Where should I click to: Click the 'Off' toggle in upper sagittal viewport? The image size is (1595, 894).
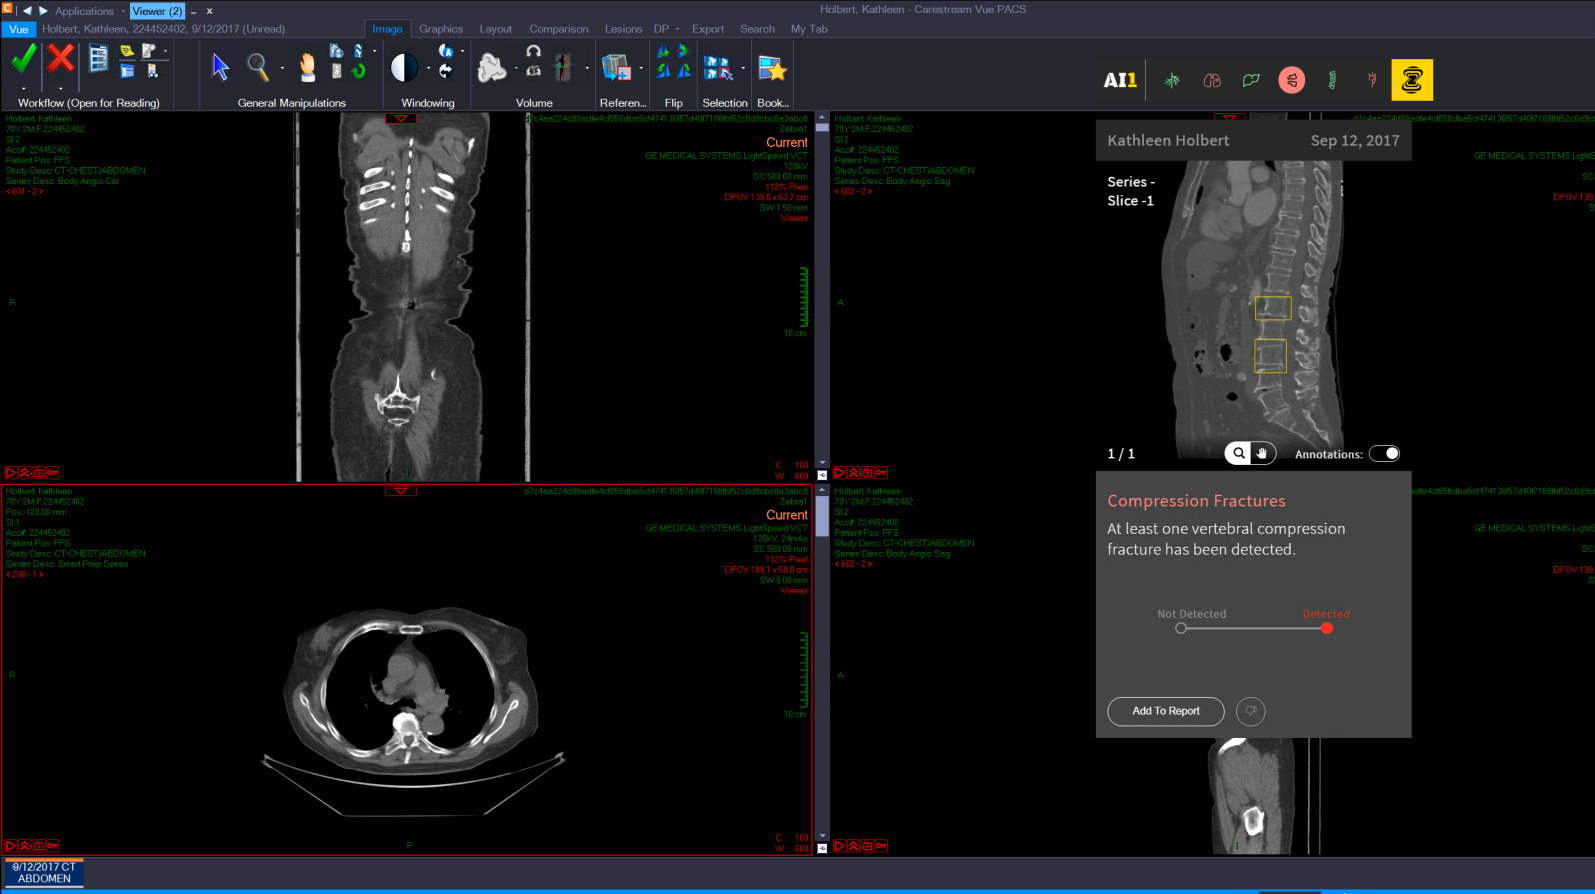click(x=882, y=473)
